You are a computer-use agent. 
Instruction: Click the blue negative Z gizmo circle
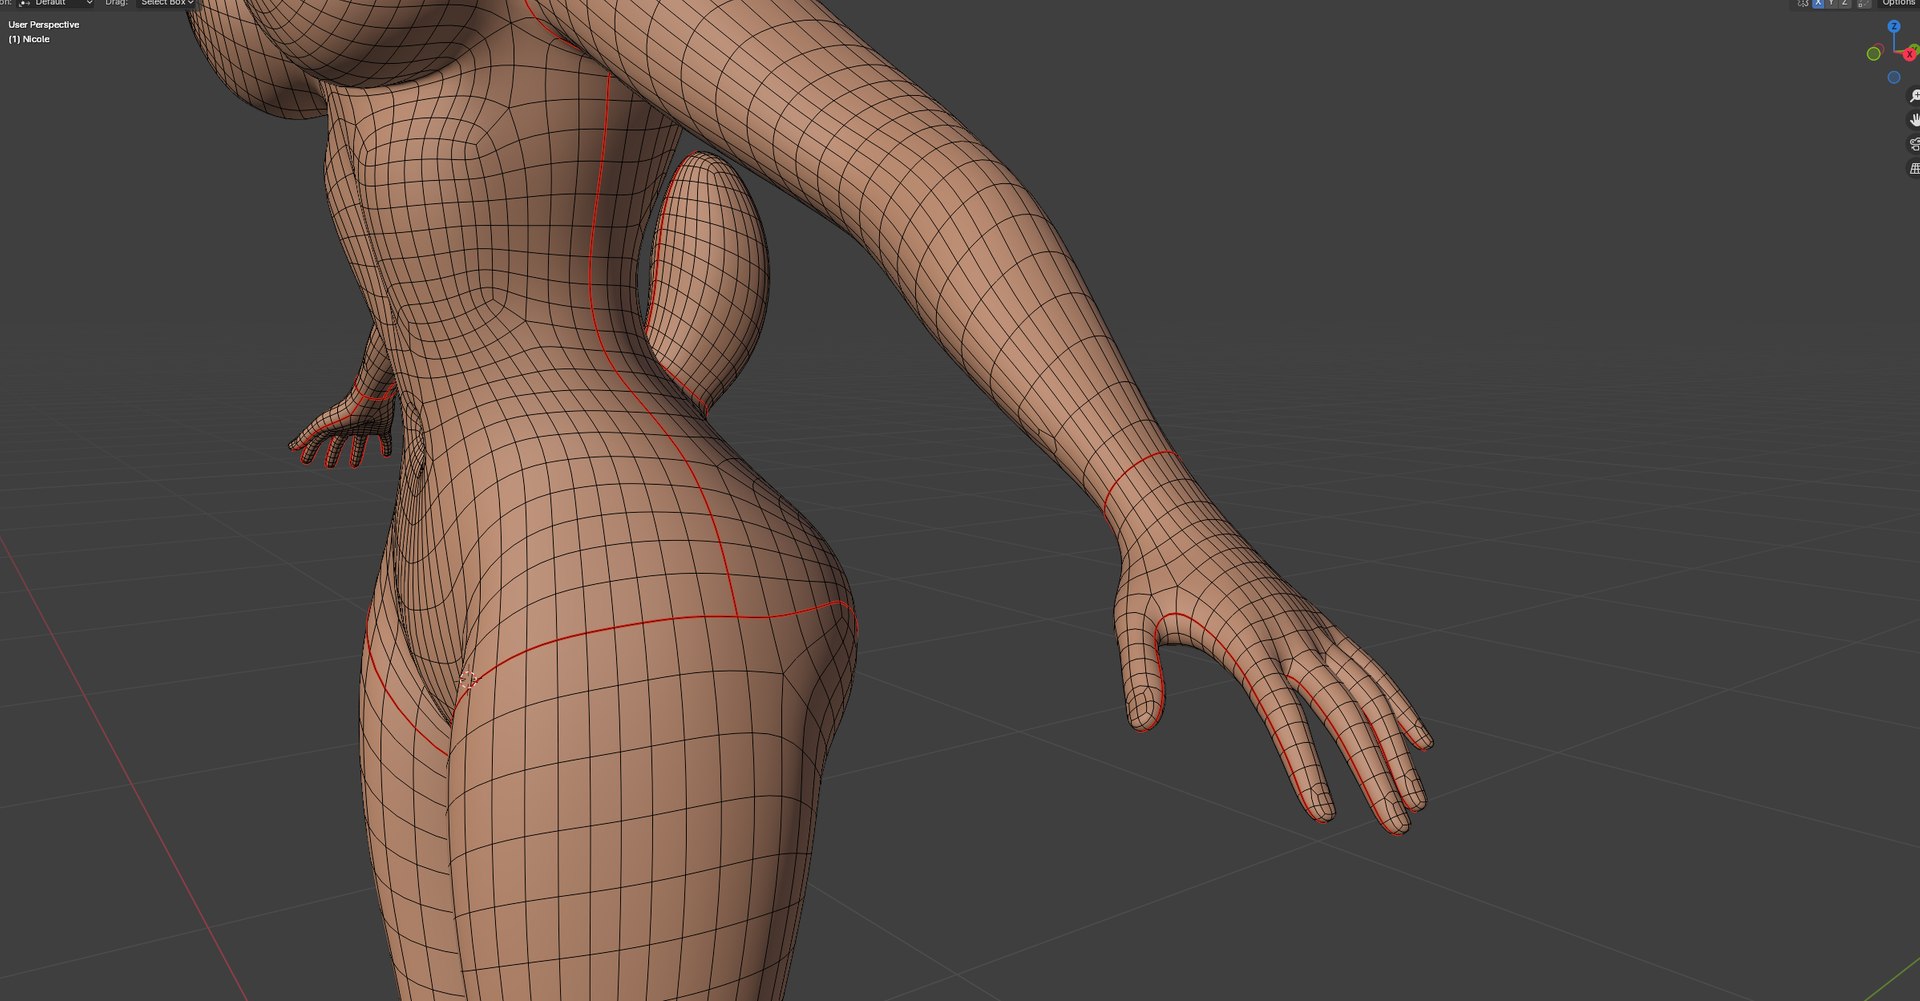pyautogui.click(x=1893, y=77)
